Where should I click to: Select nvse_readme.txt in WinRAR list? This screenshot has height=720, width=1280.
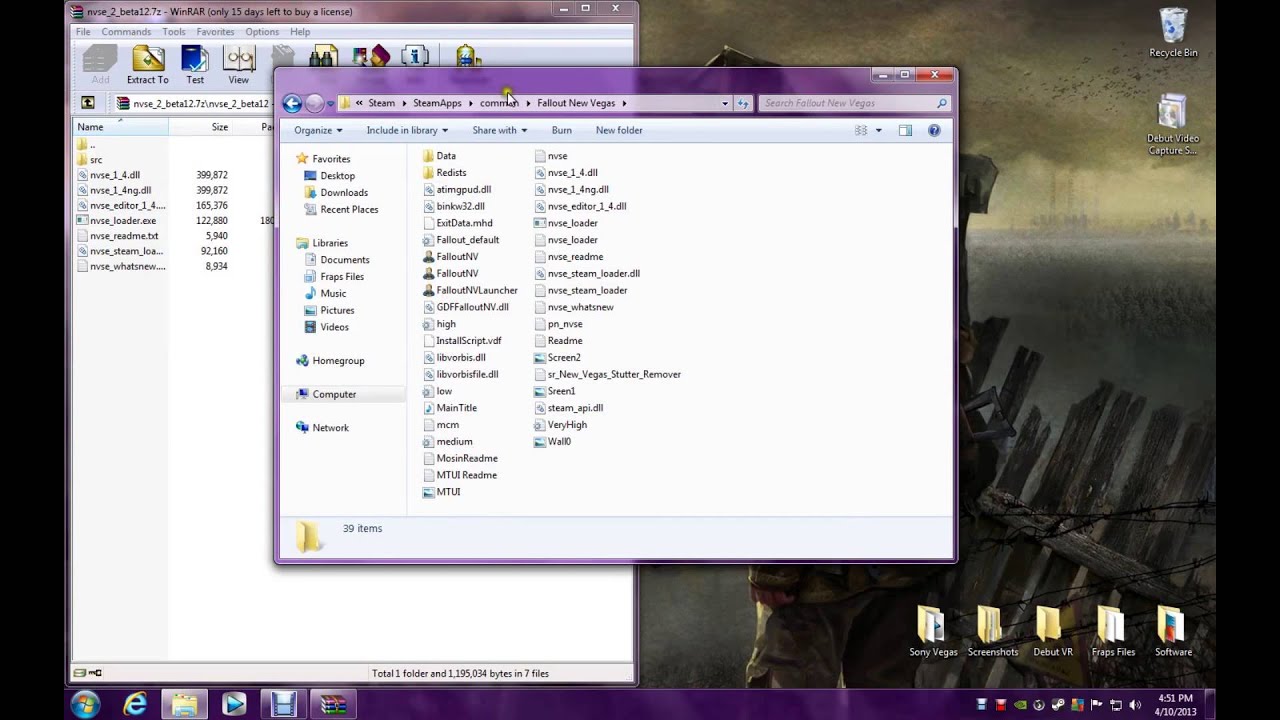(x=117, y=236)
